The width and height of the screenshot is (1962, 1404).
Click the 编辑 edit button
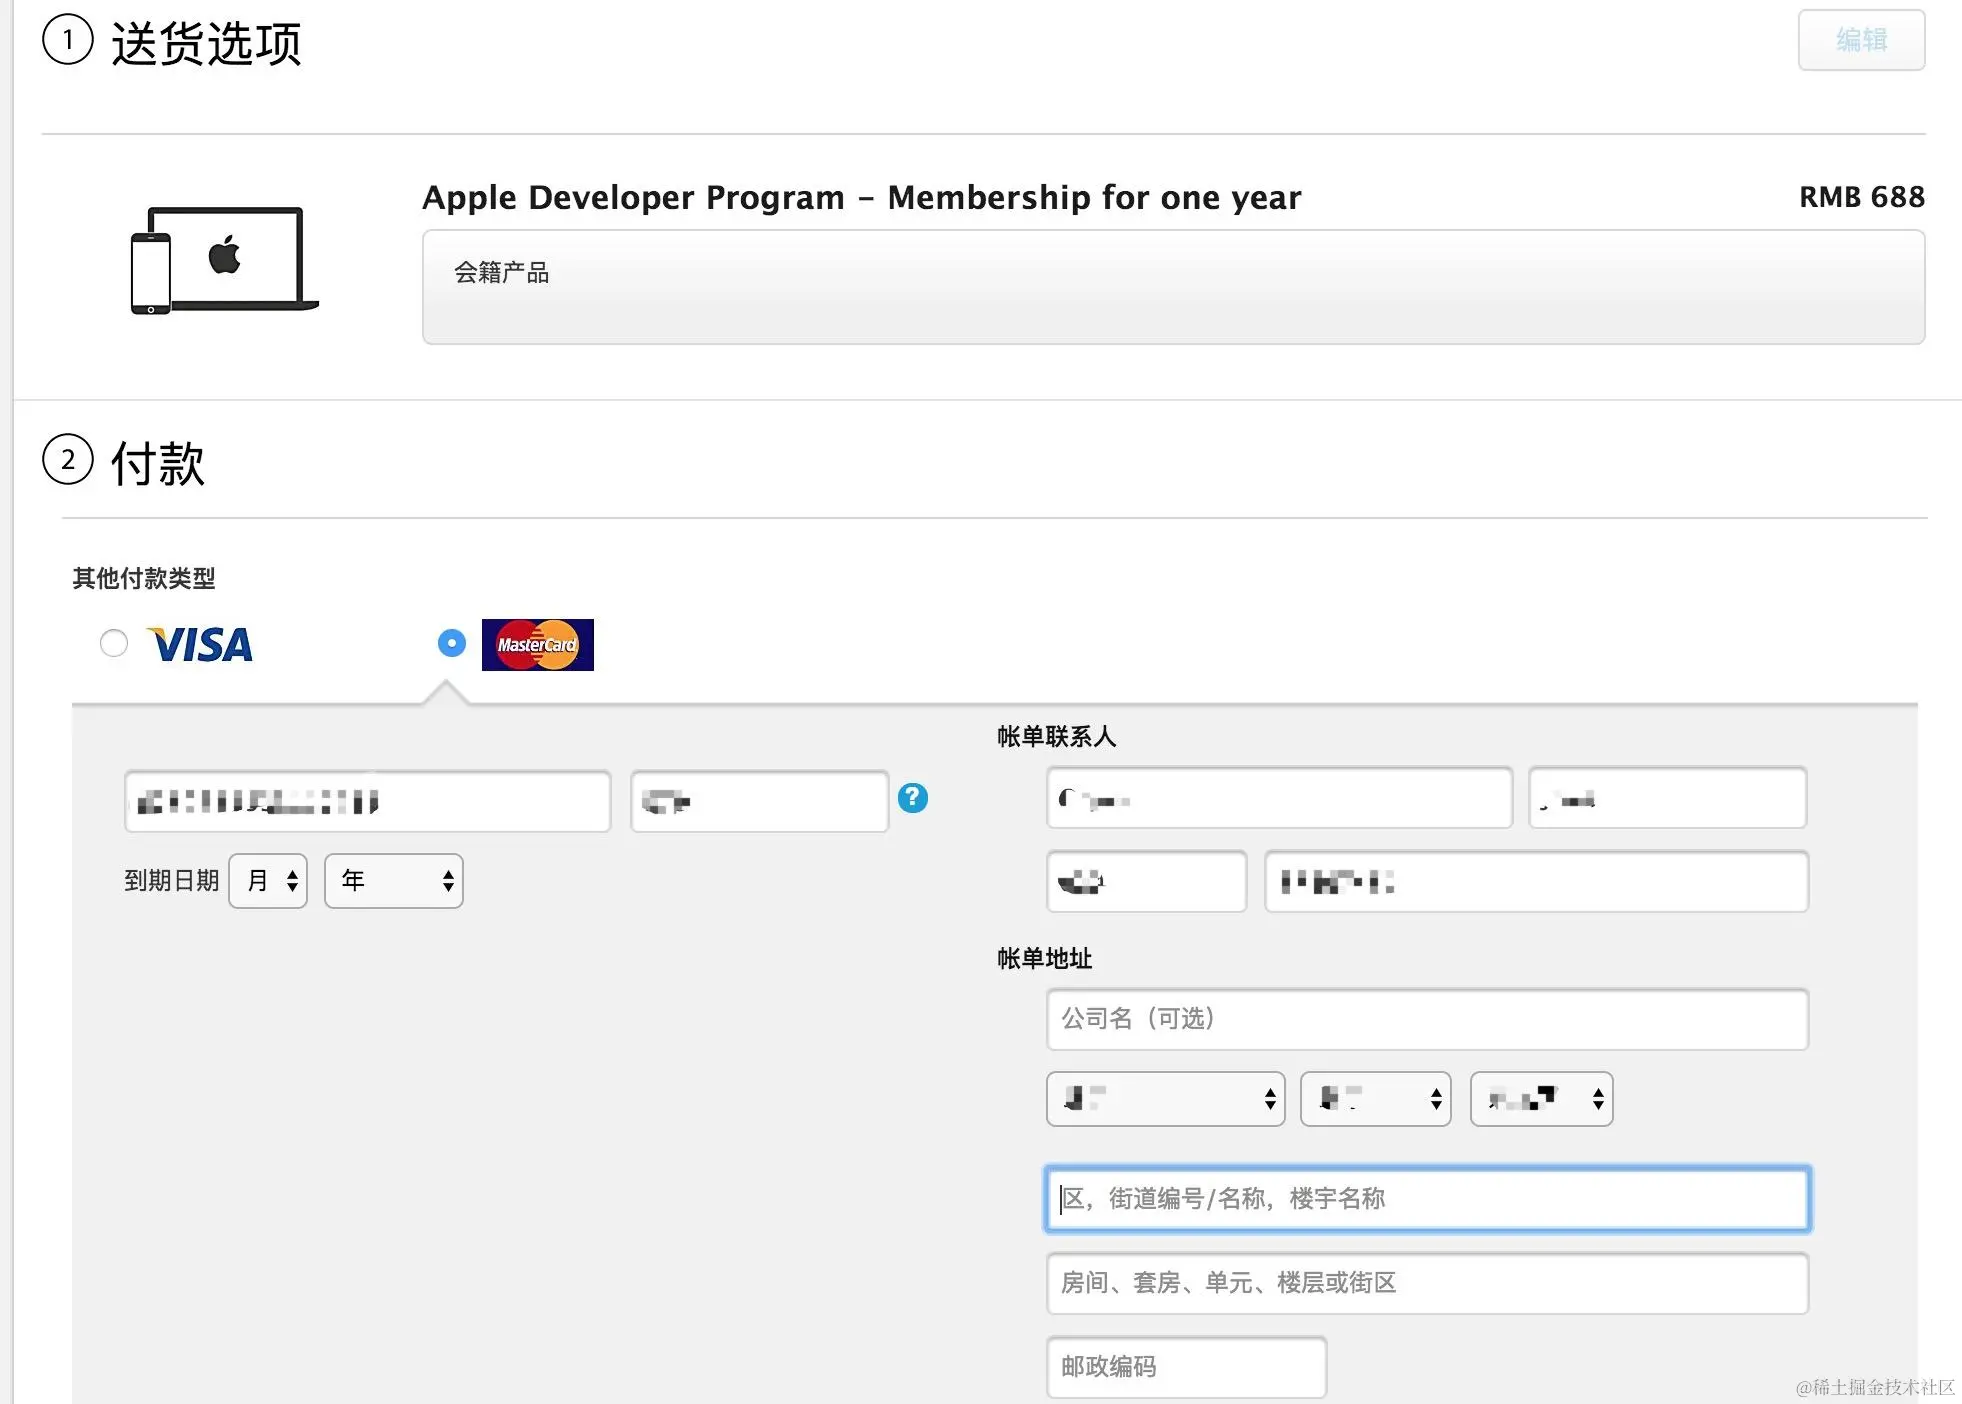(1861, 40)
